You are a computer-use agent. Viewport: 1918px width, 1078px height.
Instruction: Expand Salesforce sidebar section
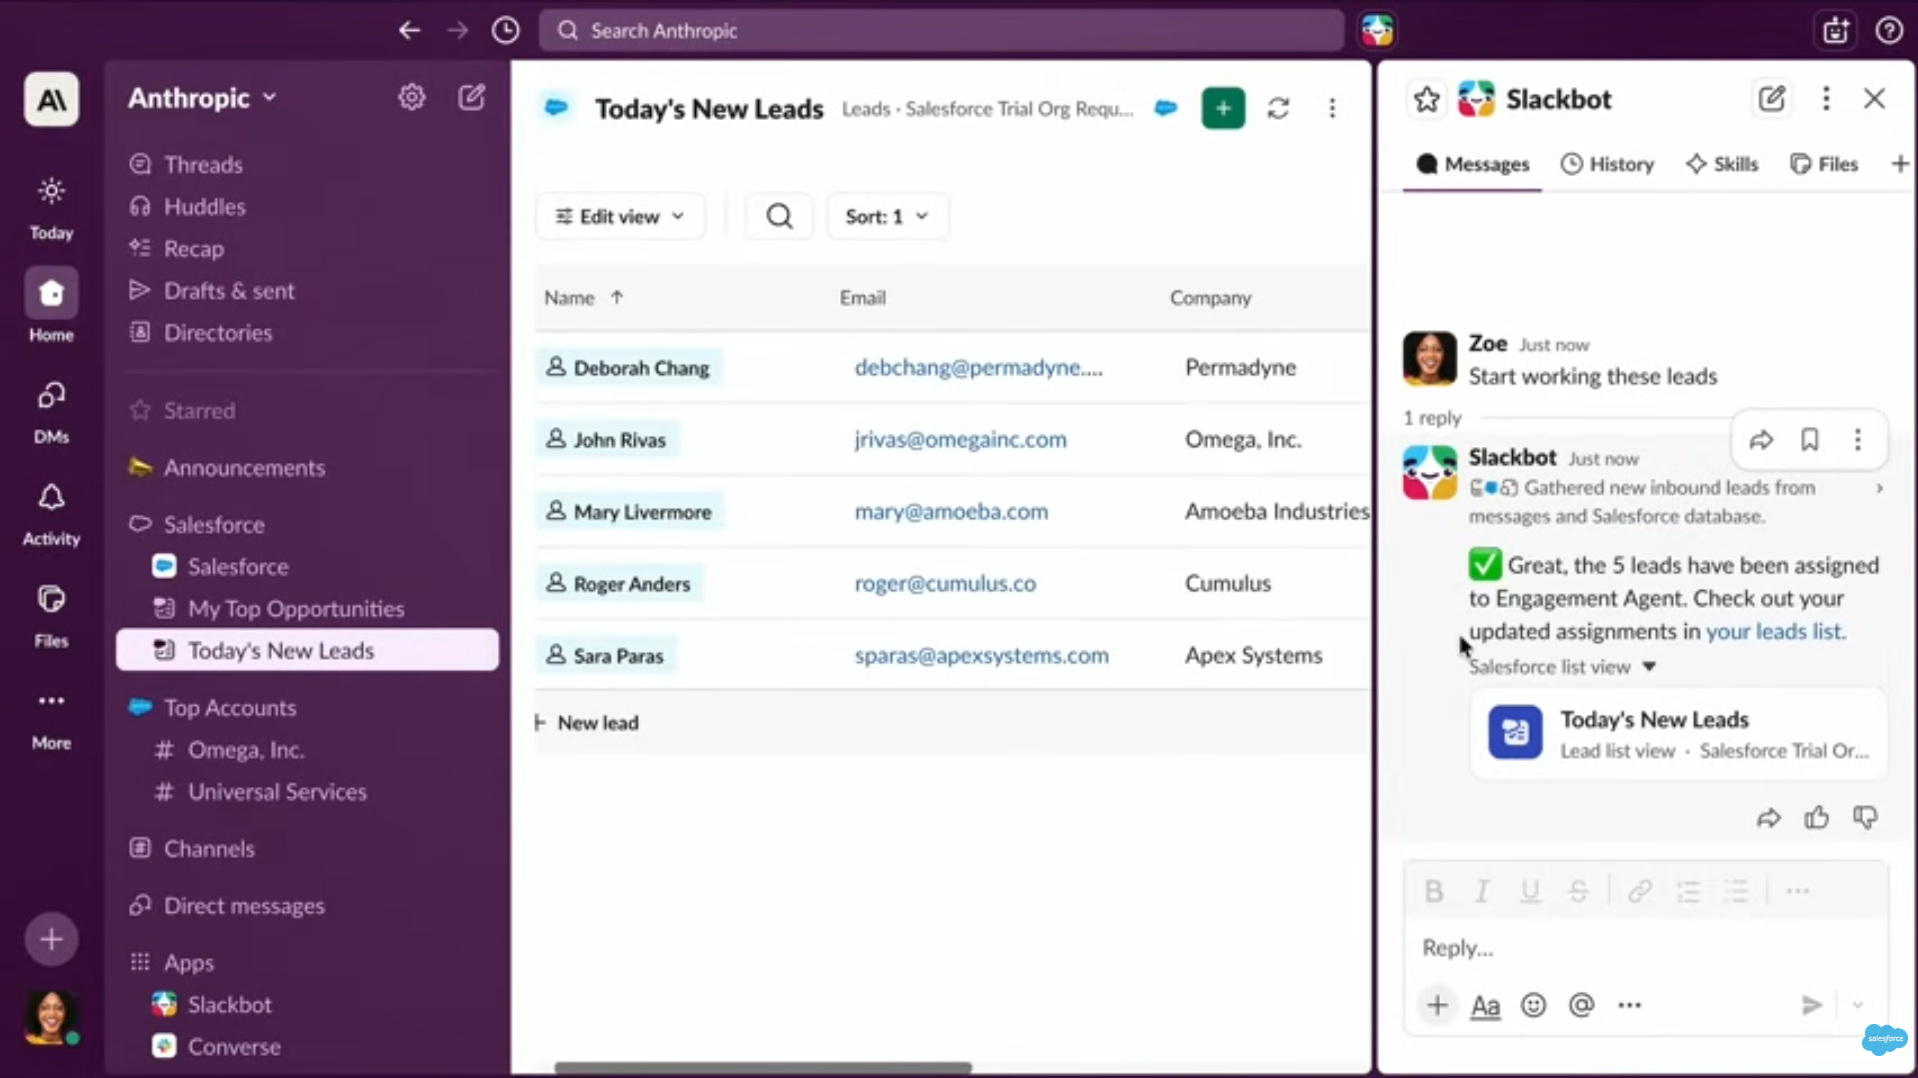[x=214, y=525]
